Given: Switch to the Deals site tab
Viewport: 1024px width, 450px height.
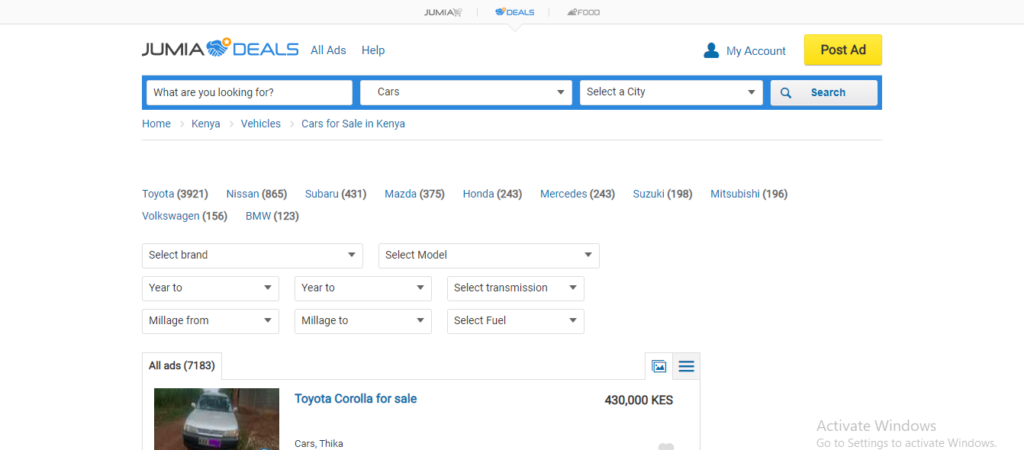Looking at the screenshot, I should 515,12.
